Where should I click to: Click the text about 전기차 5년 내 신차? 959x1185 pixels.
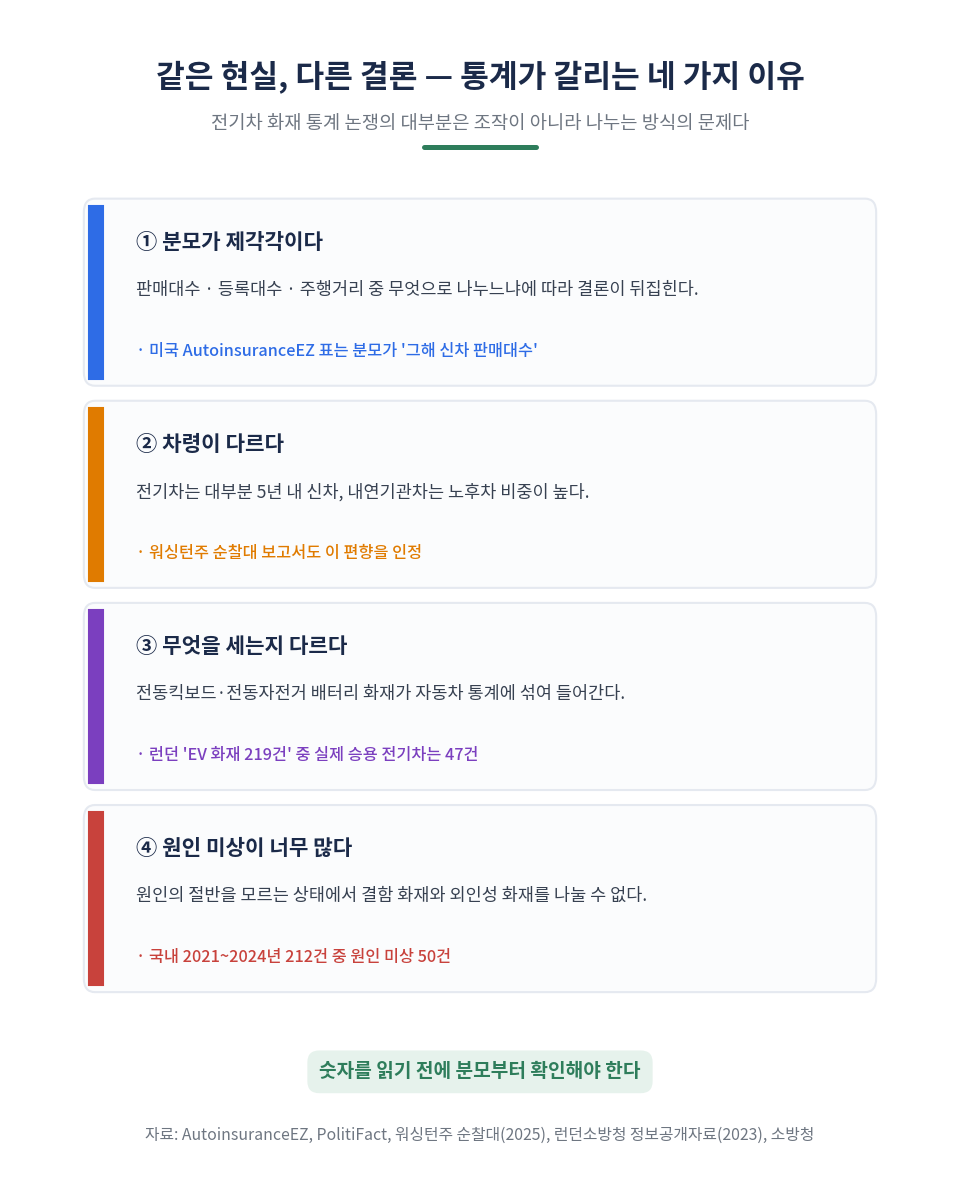tap(362, 491)
